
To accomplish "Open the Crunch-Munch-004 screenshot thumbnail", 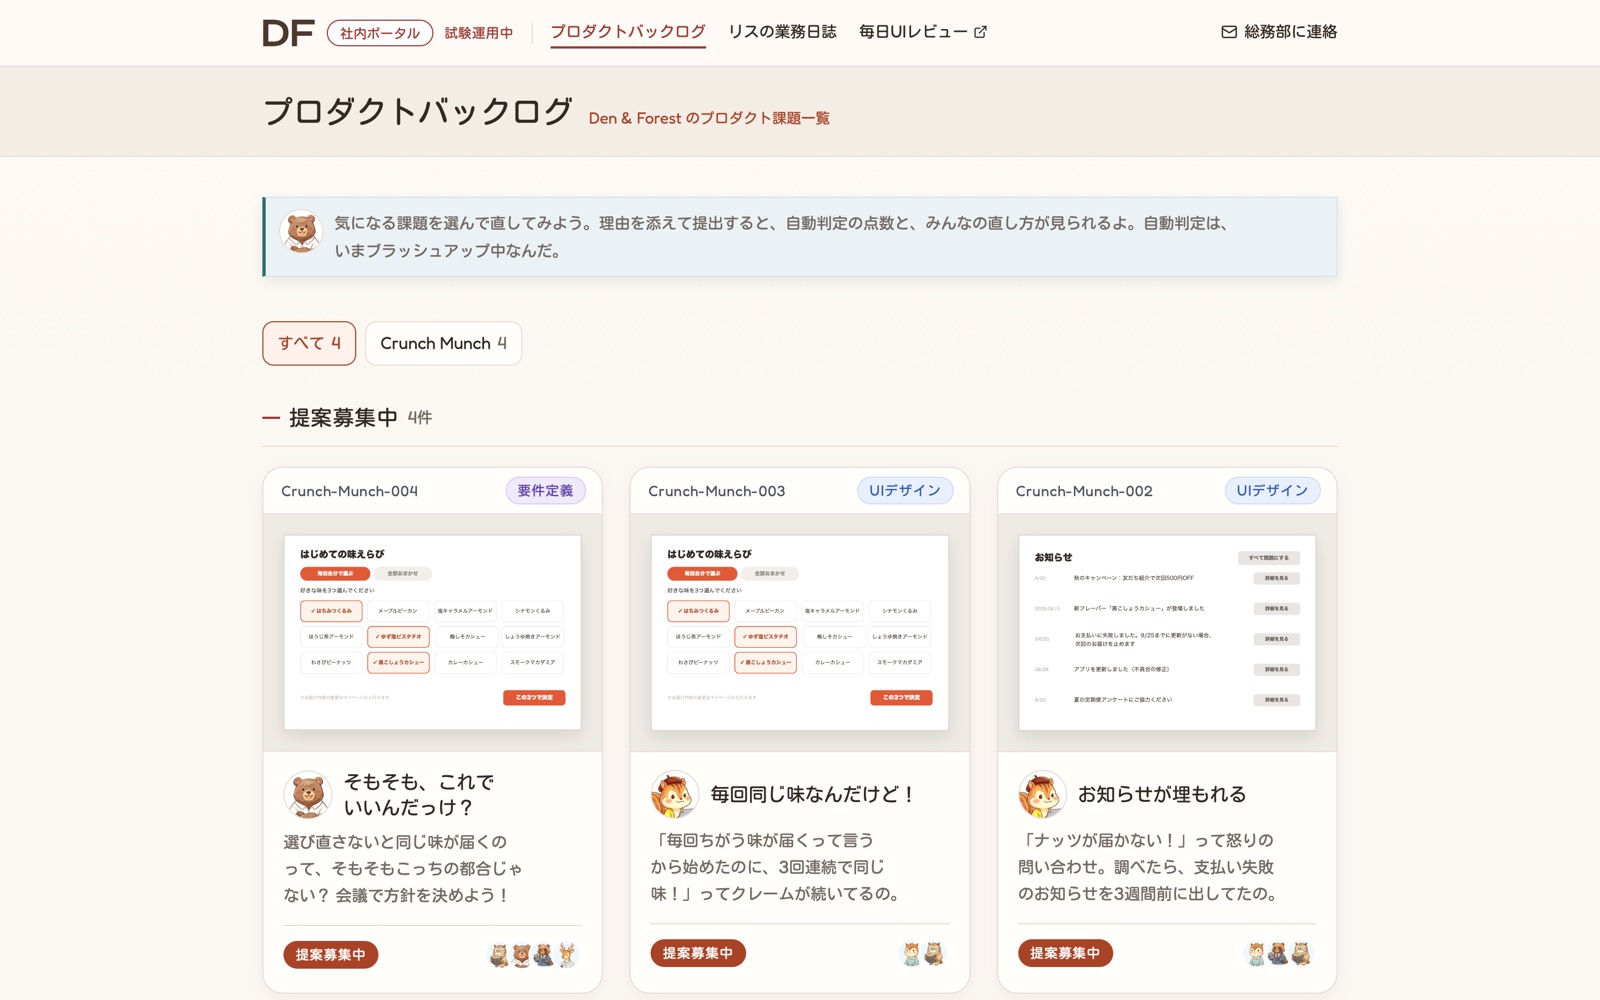I will tap(432, 632).
